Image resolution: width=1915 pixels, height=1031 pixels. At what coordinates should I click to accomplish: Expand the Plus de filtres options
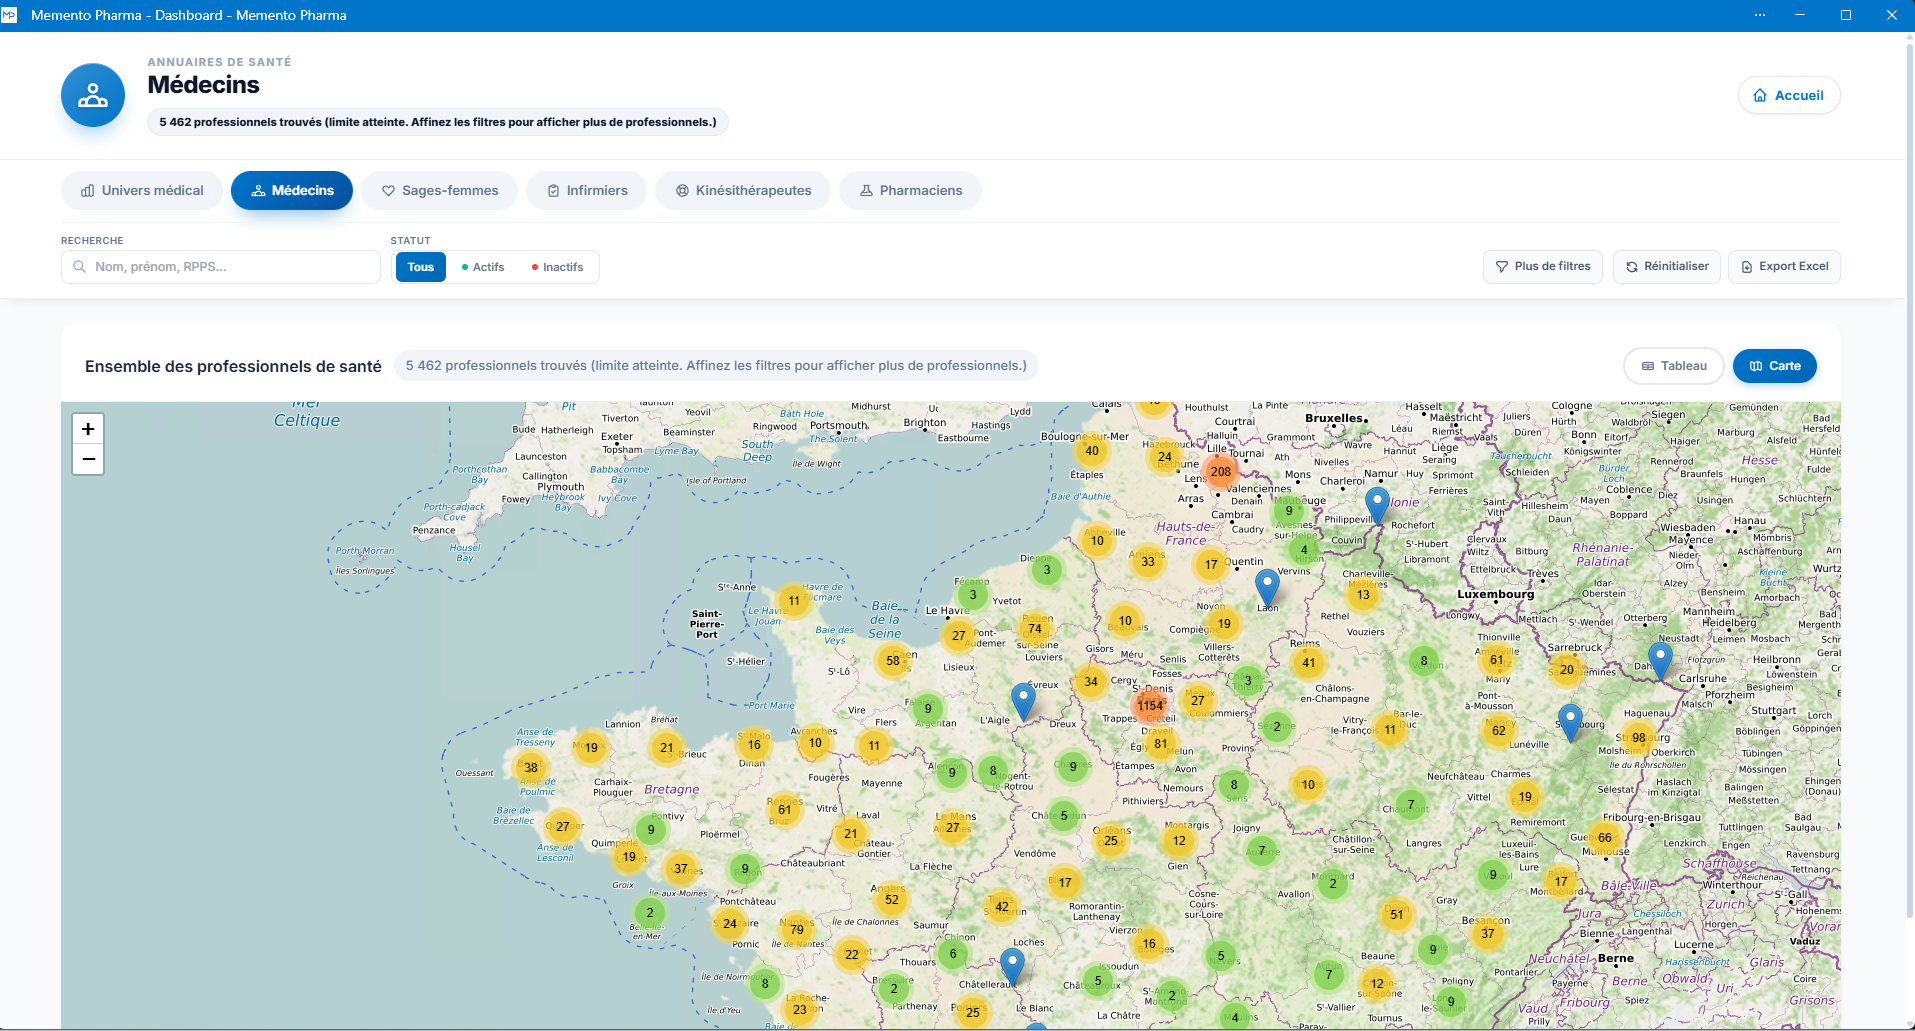tap(1543, 267)
